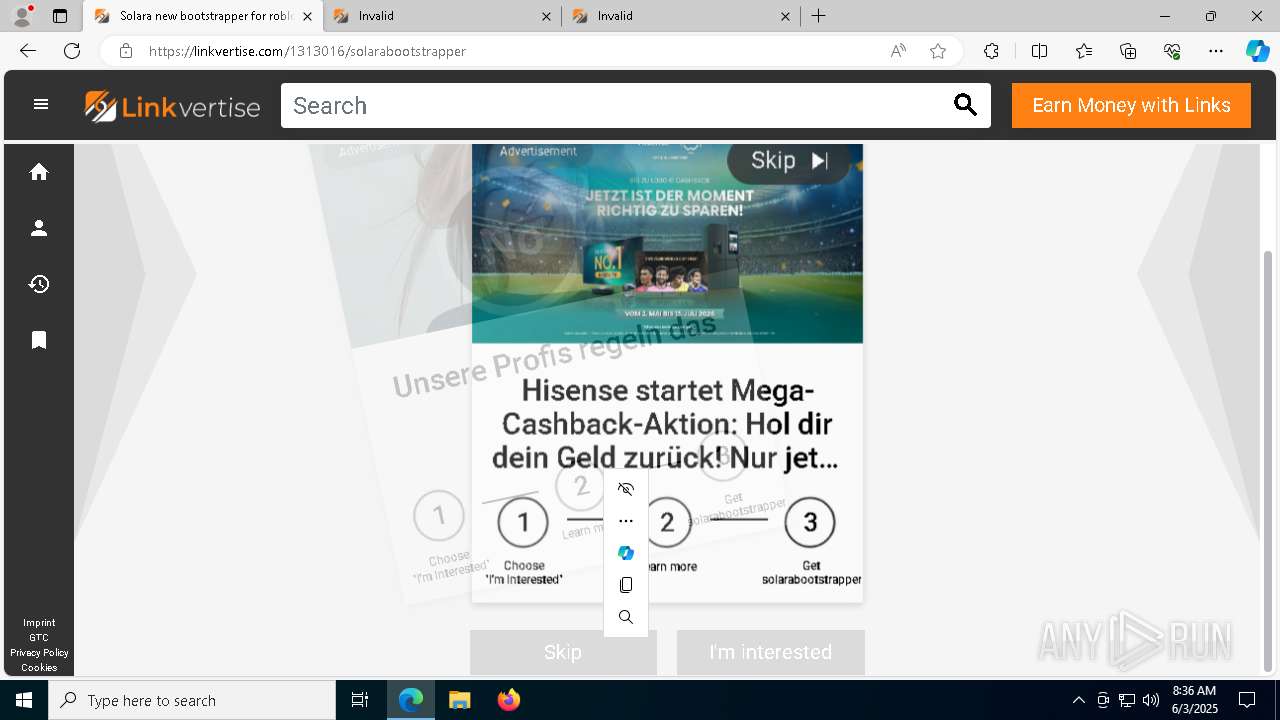Screen dimensions: 1280x720
Task: Open the Imprint link
Action: point(39,623)
